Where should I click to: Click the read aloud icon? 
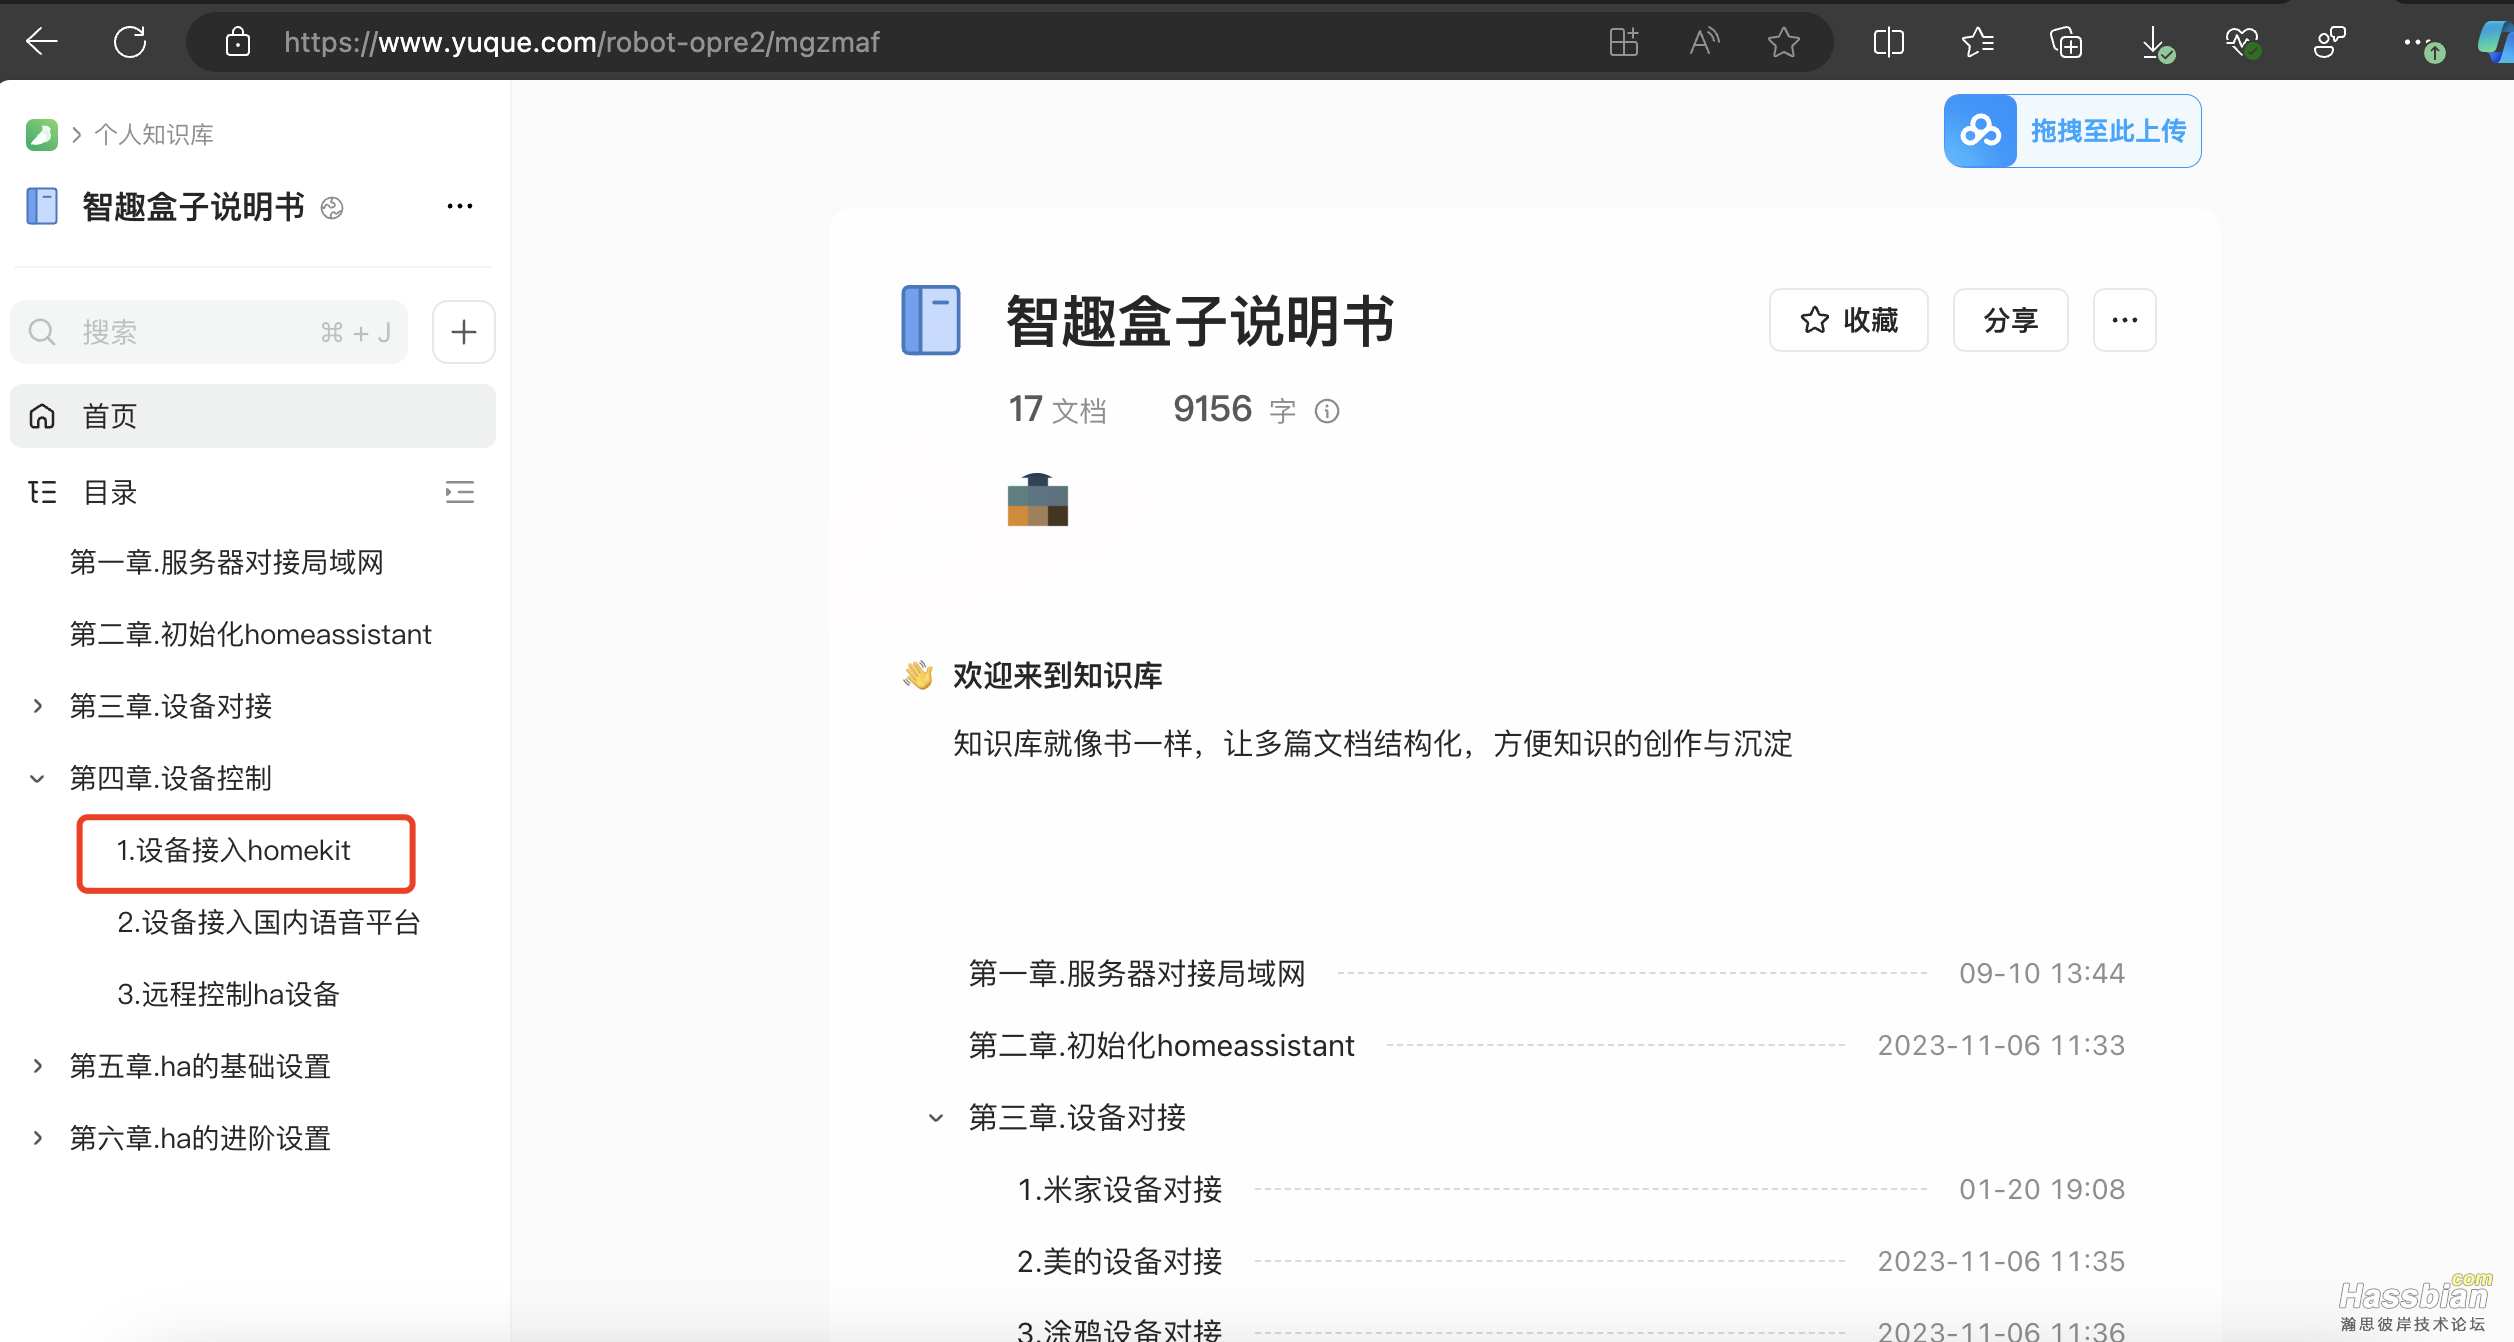(1704, 42)
